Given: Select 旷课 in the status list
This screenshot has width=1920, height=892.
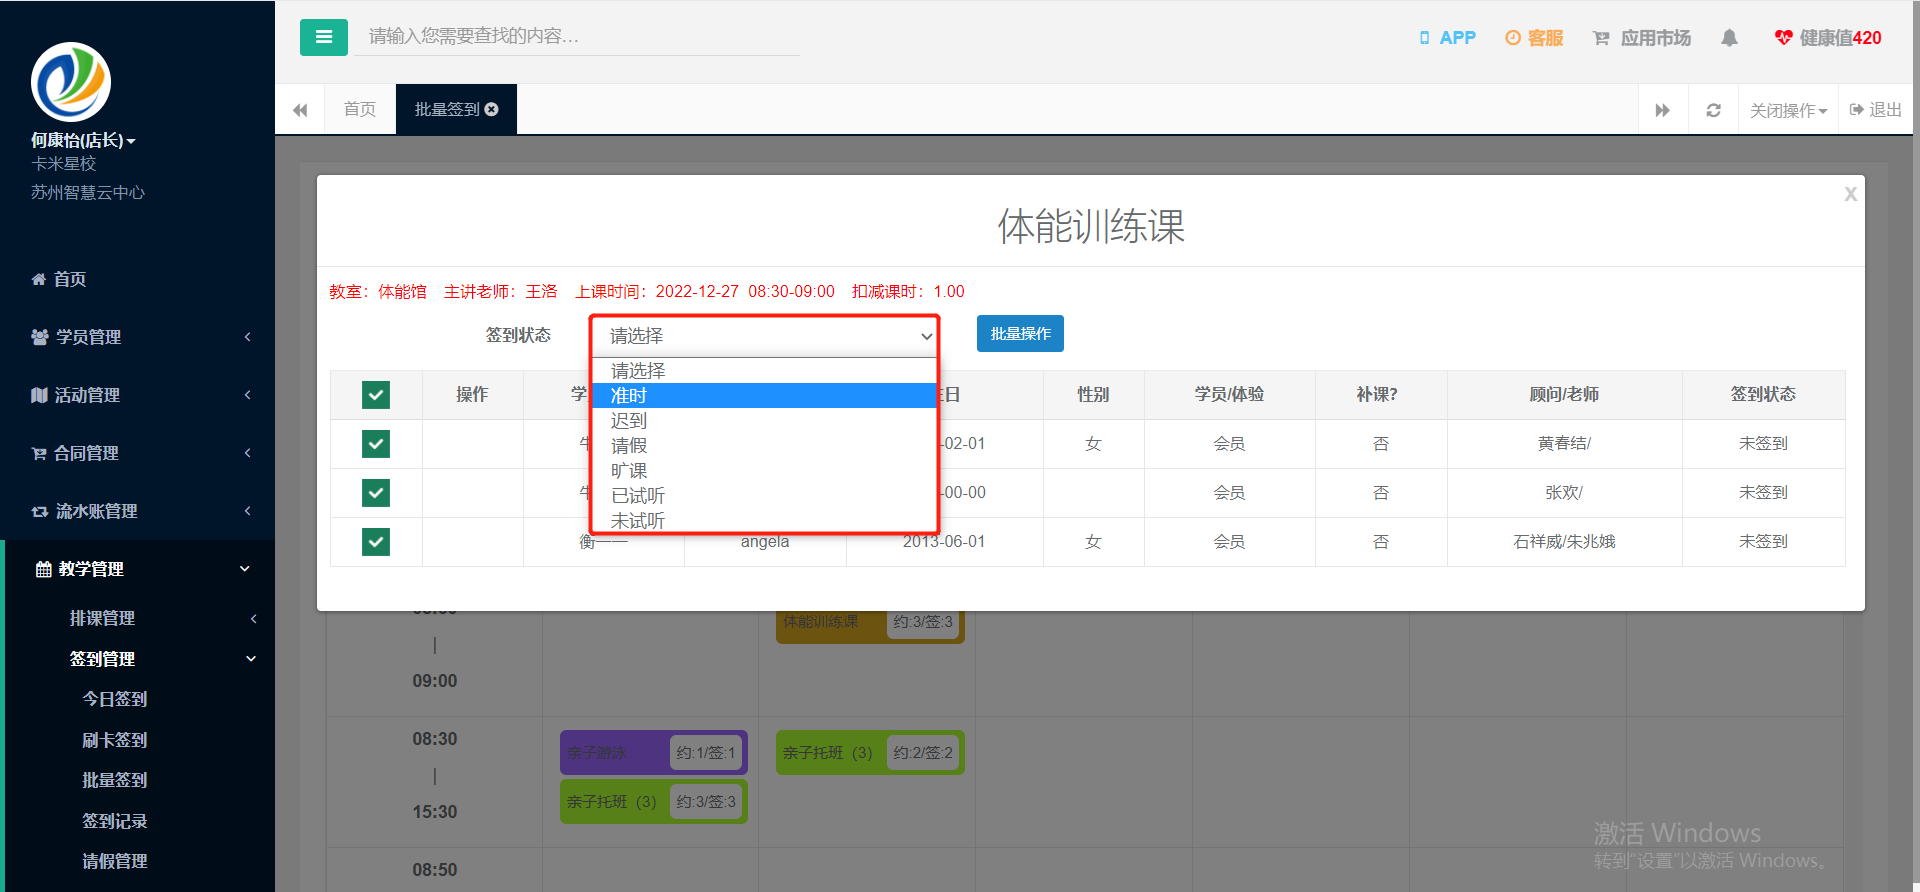Looking at the screenshot, I should (x=765, y=471).
